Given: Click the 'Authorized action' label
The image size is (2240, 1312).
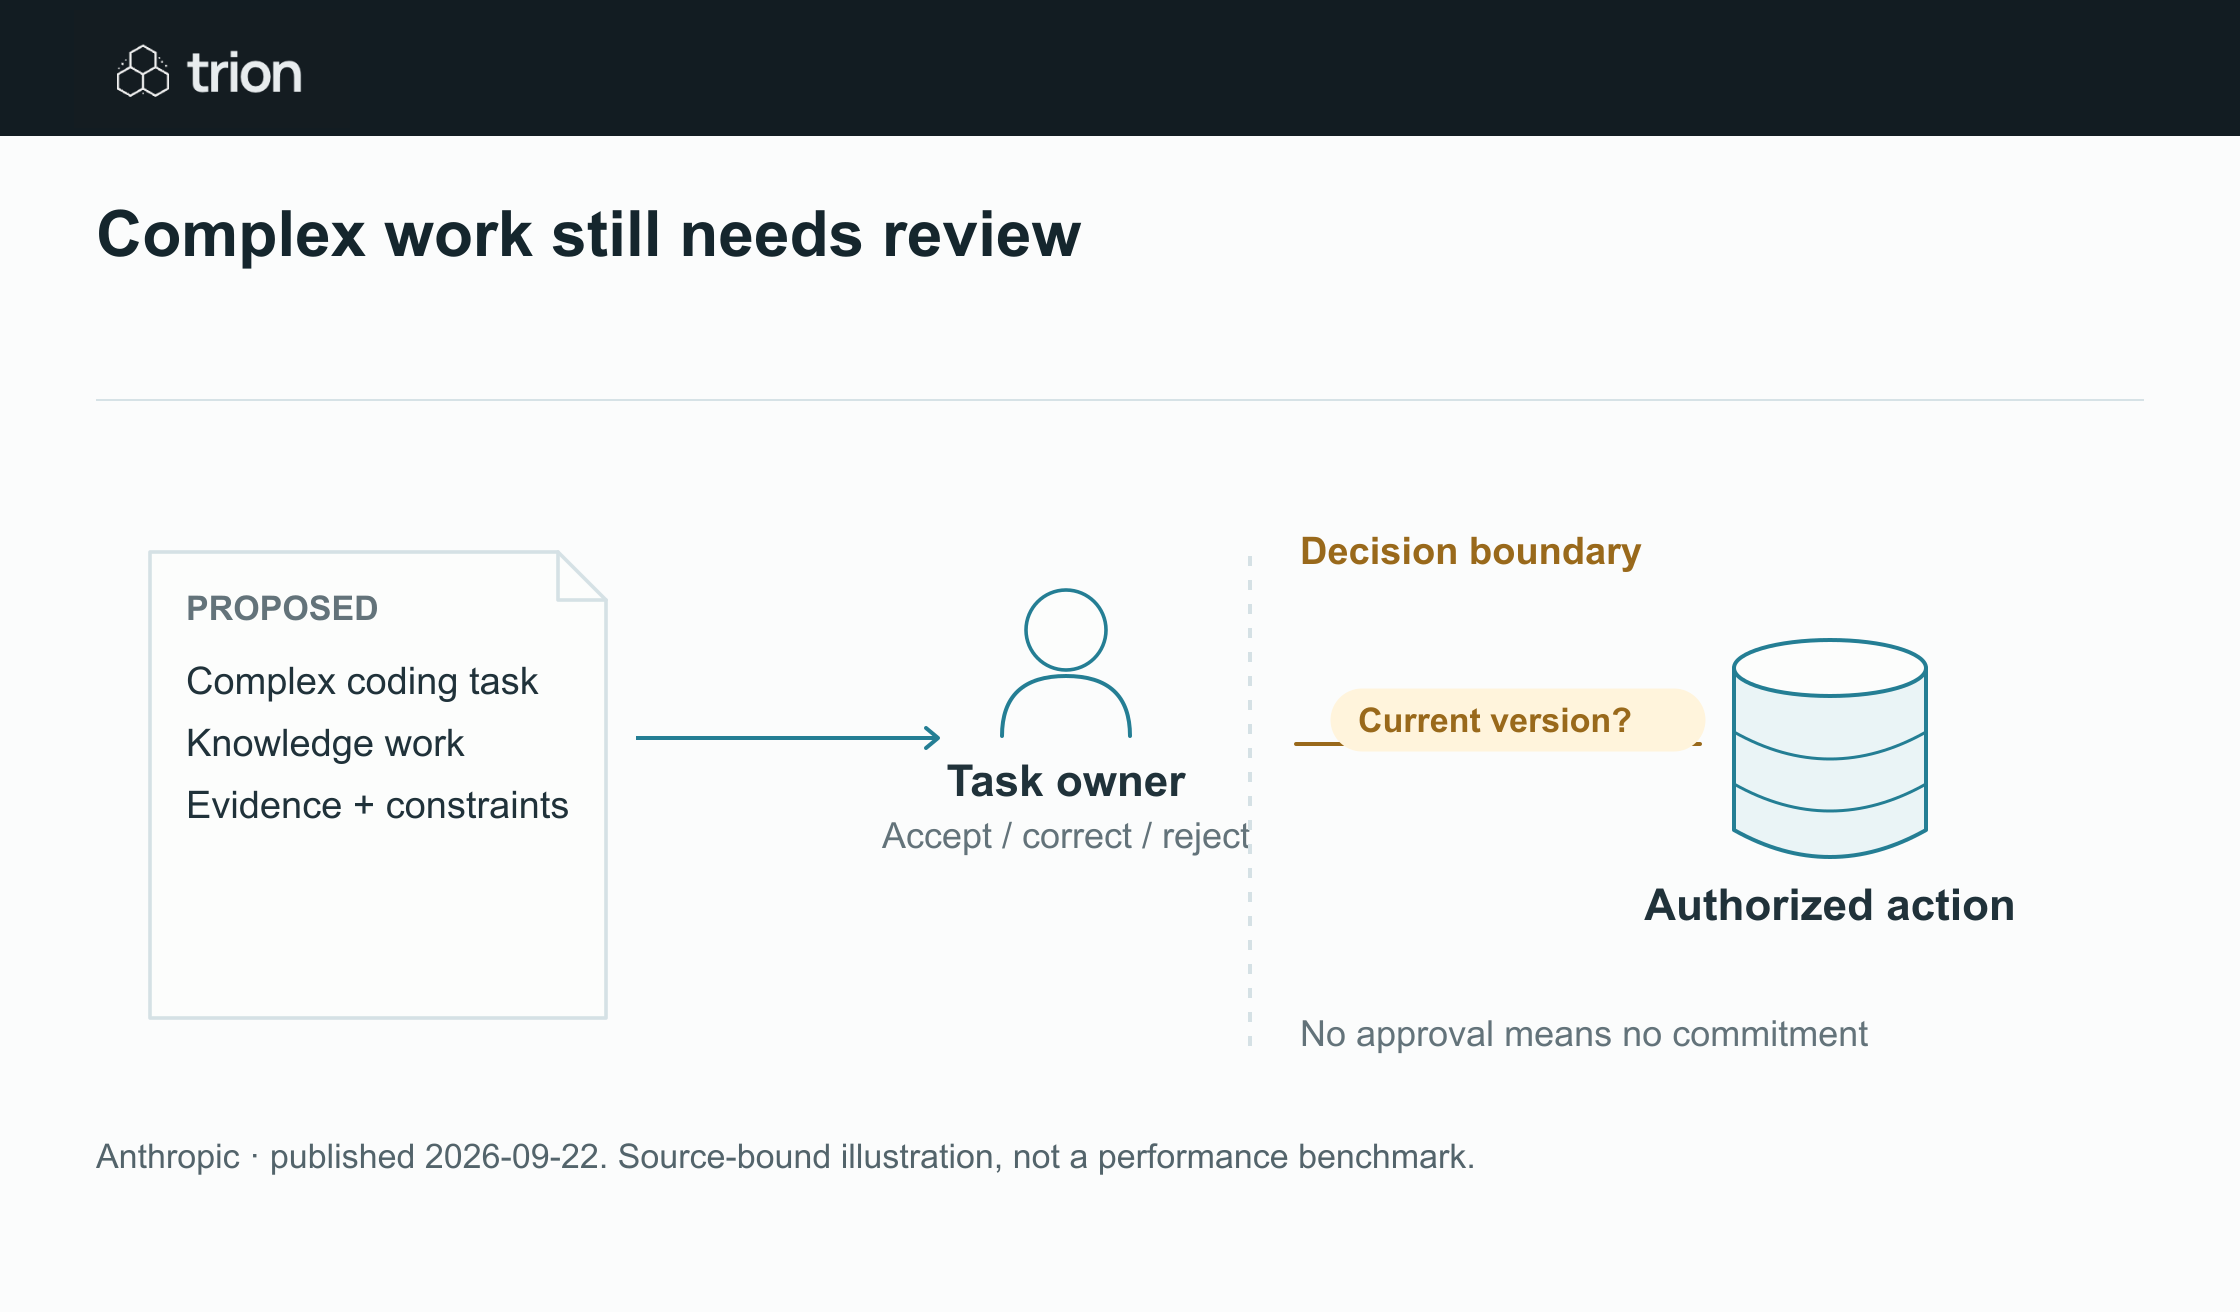Looking at the screenshot, I should (1829, 905).
